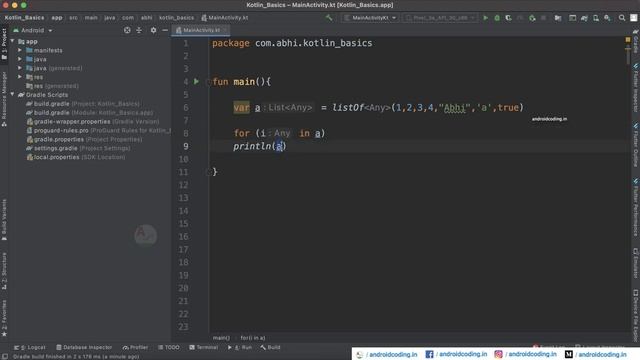Open the Run tool window

point(240,347)
